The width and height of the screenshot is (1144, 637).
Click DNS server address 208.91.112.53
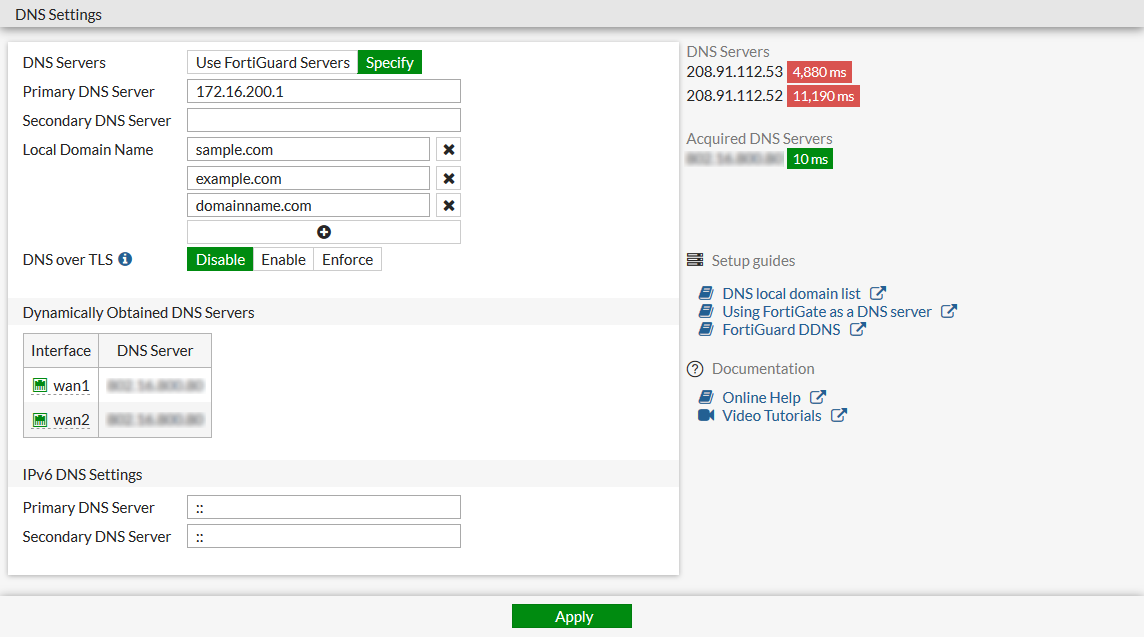[x=734, y=72]
